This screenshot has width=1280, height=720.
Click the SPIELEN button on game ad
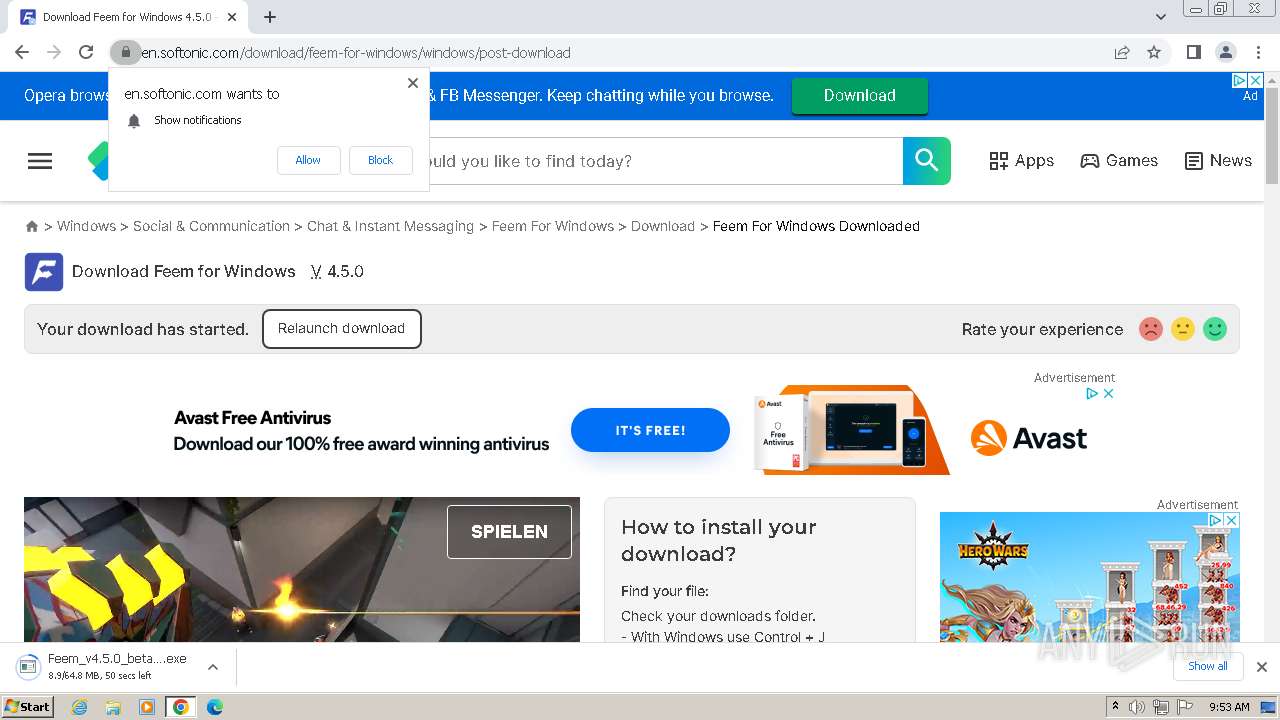pos(509,531)
